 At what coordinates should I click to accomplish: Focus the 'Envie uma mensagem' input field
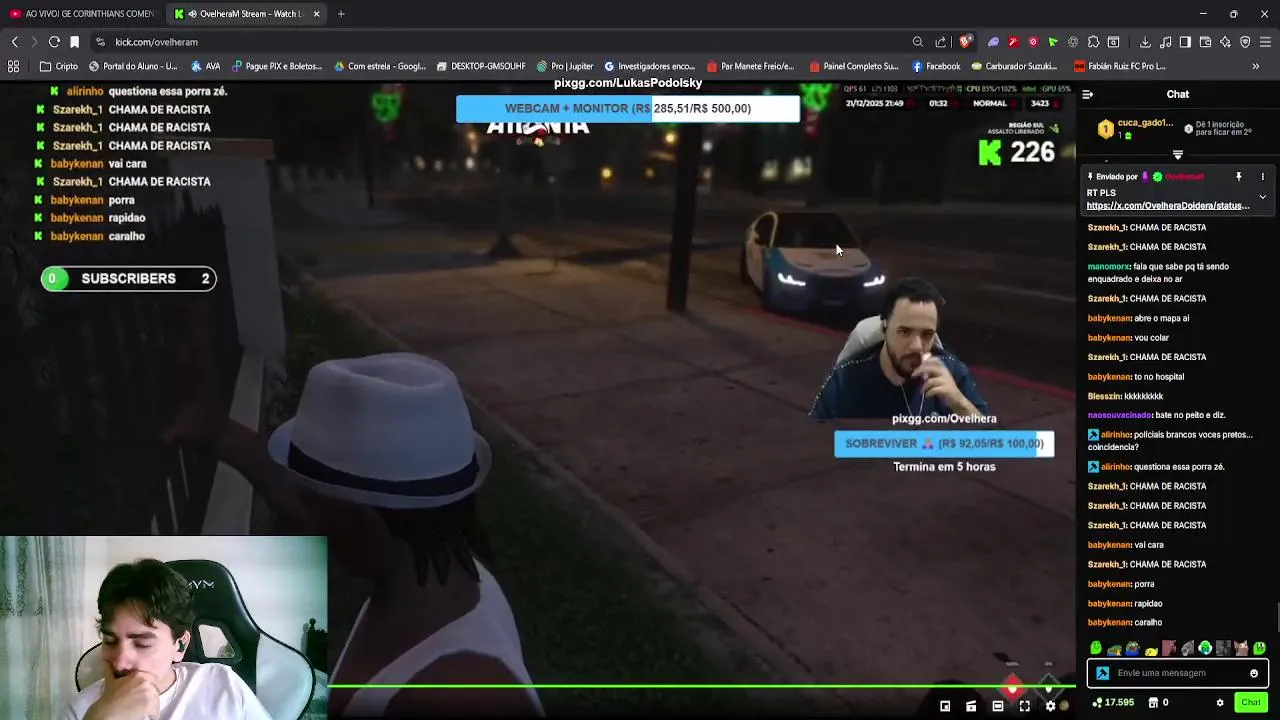click(x=1177, y=673)
